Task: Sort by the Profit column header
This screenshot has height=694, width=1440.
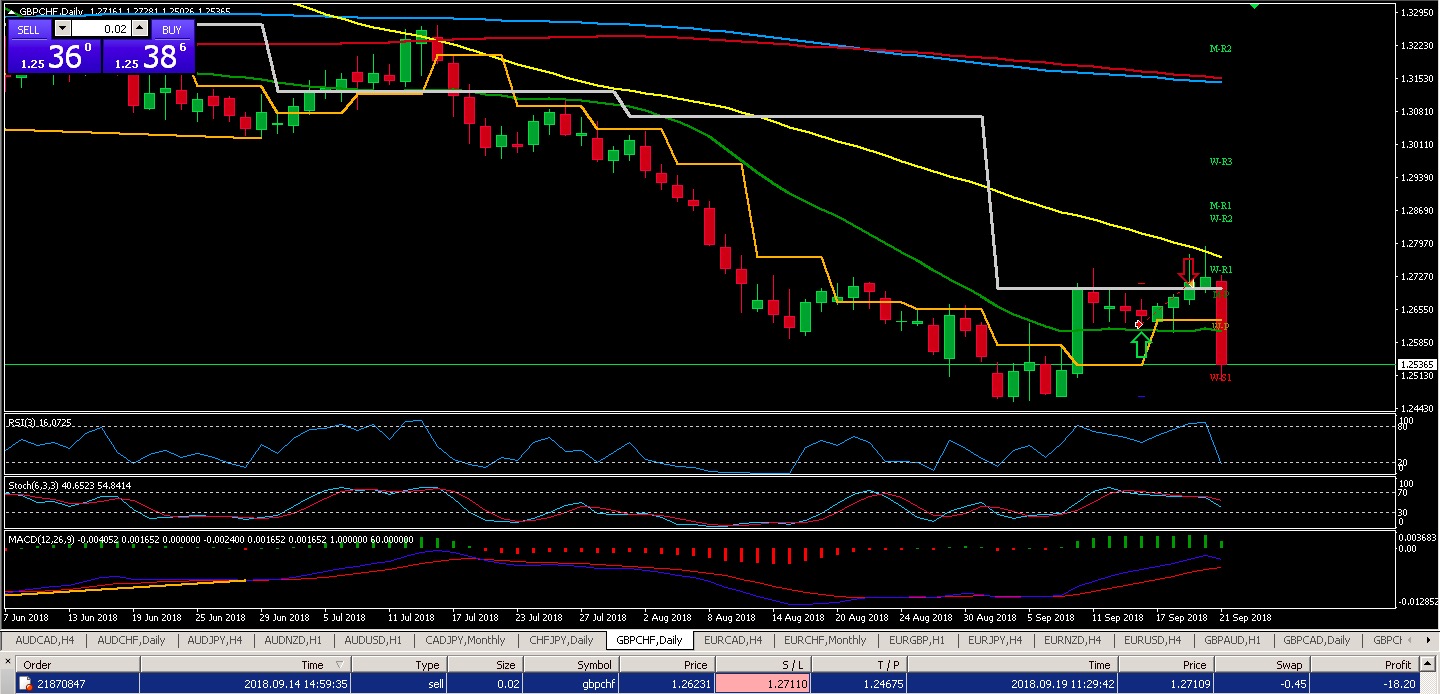Action: click(x=1363, y=665)
